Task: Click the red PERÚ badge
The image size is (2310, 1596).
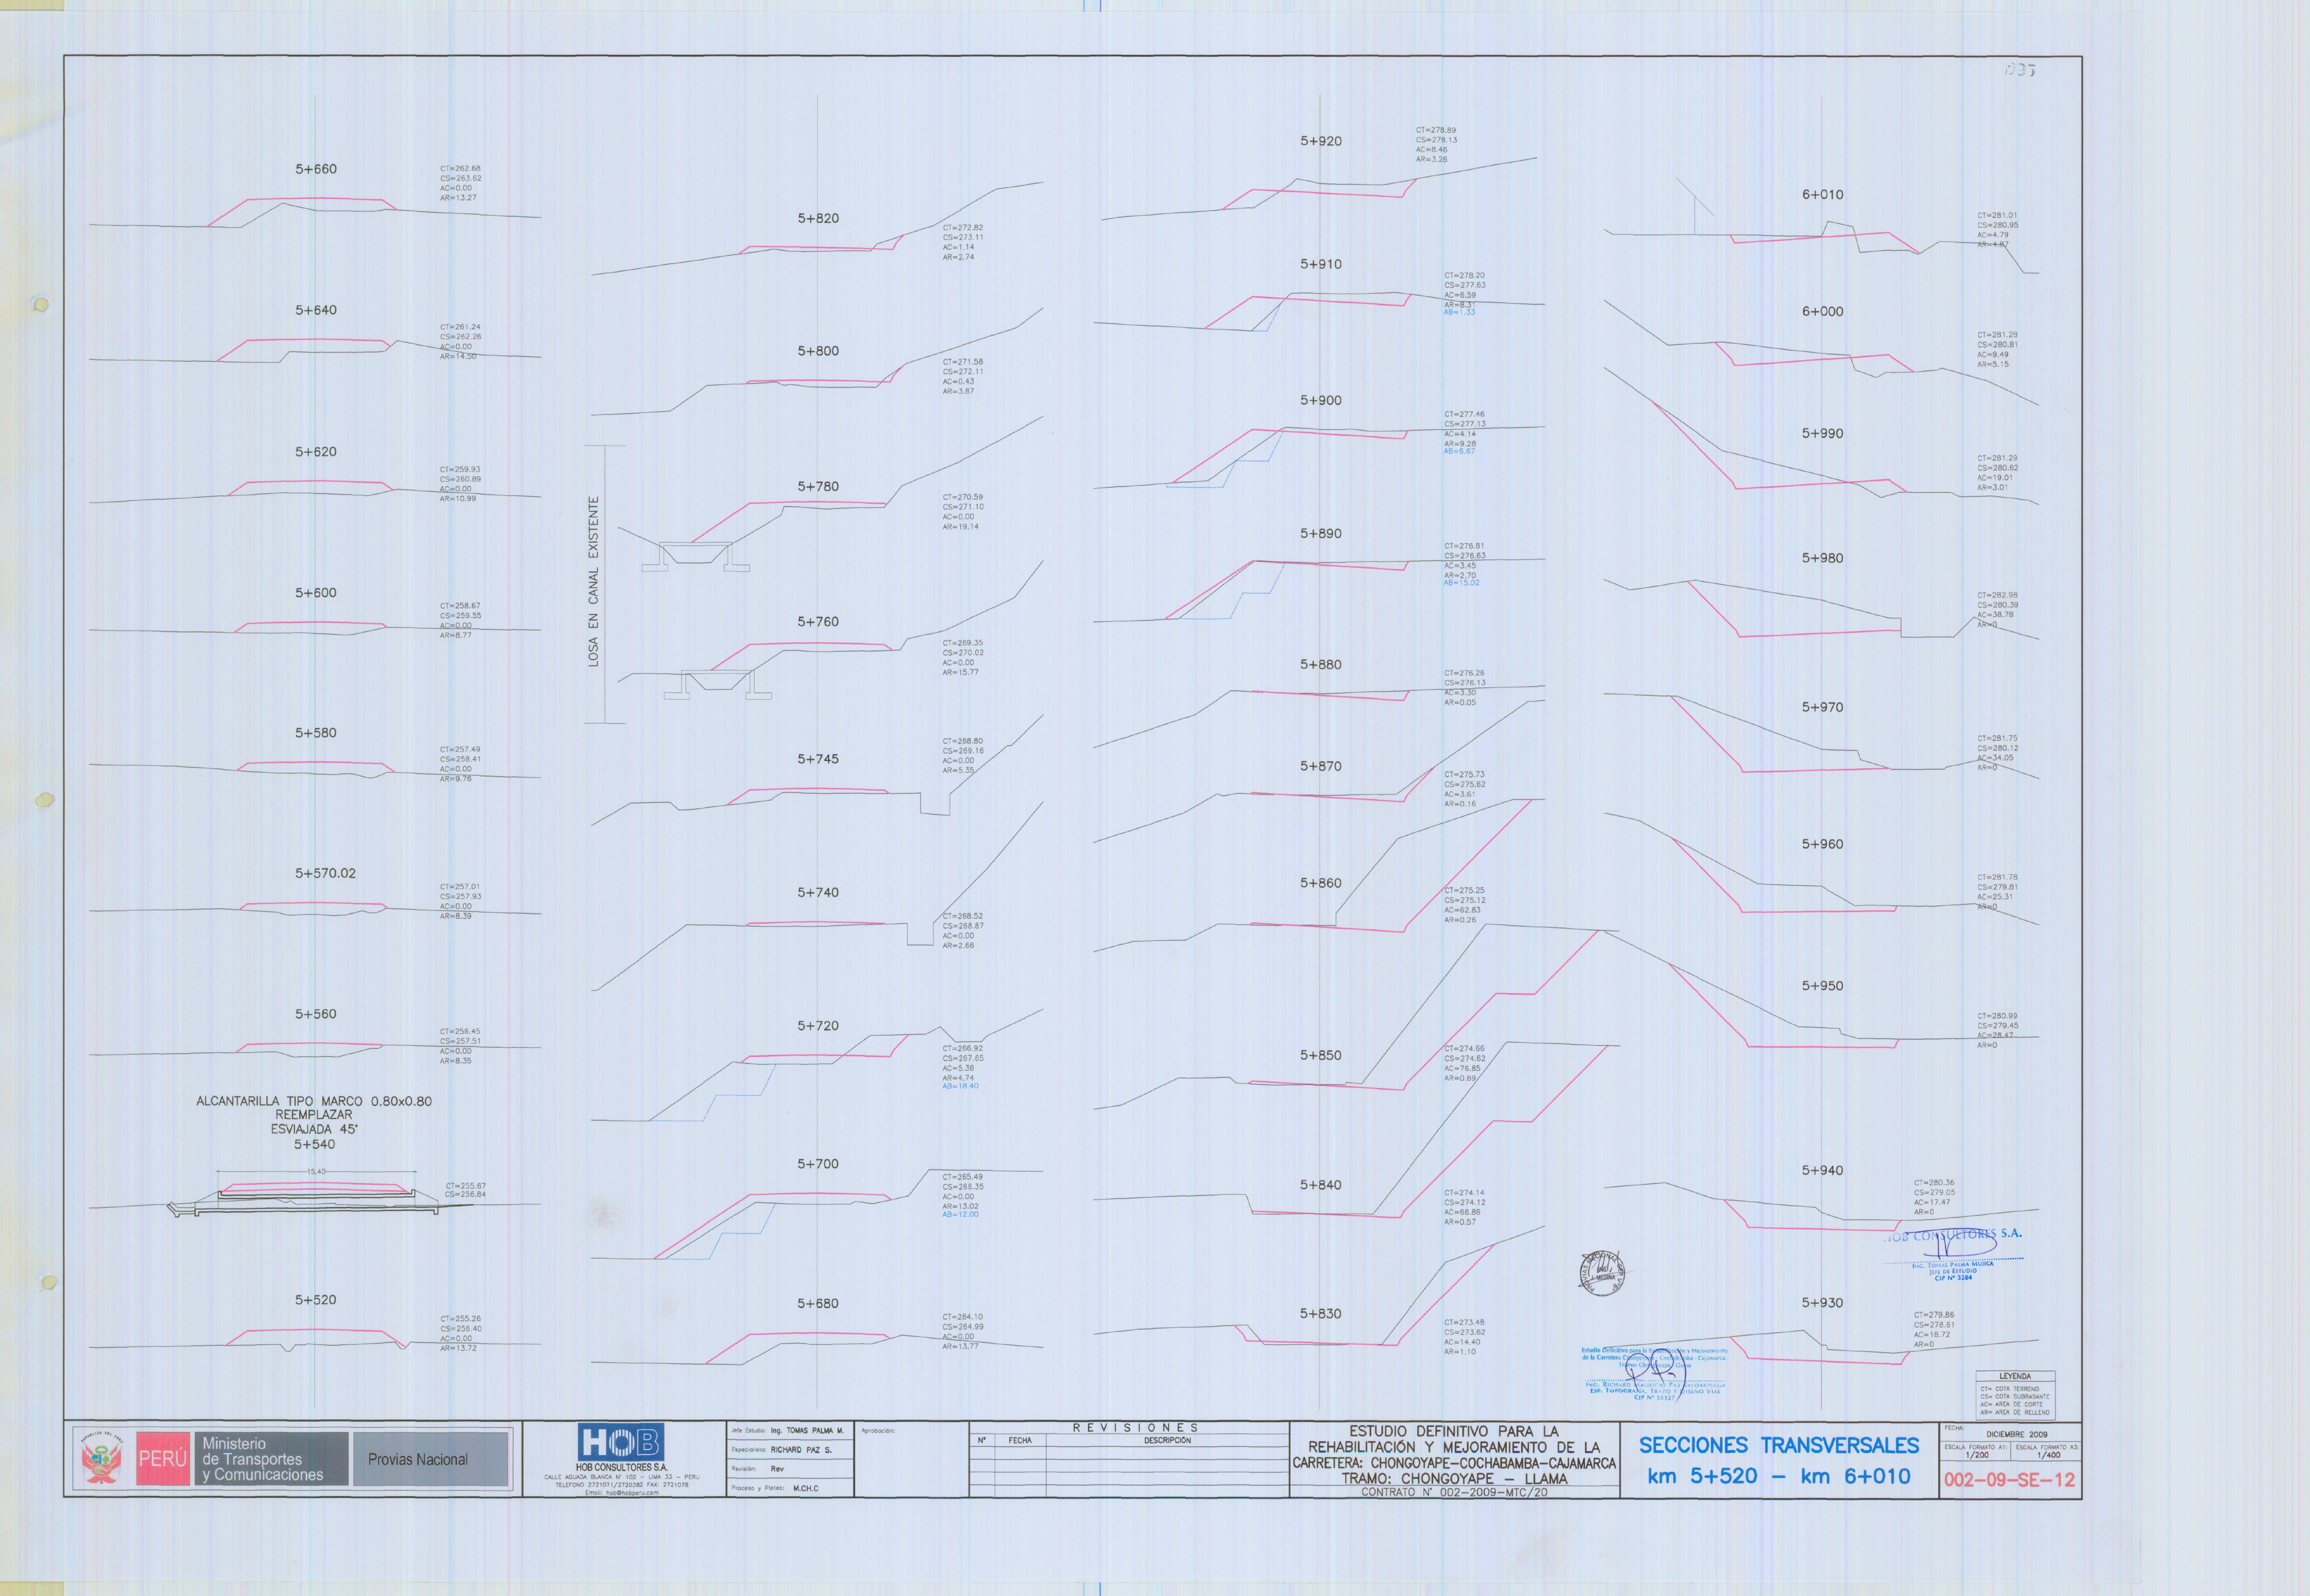Action: tap(163, 1459)
